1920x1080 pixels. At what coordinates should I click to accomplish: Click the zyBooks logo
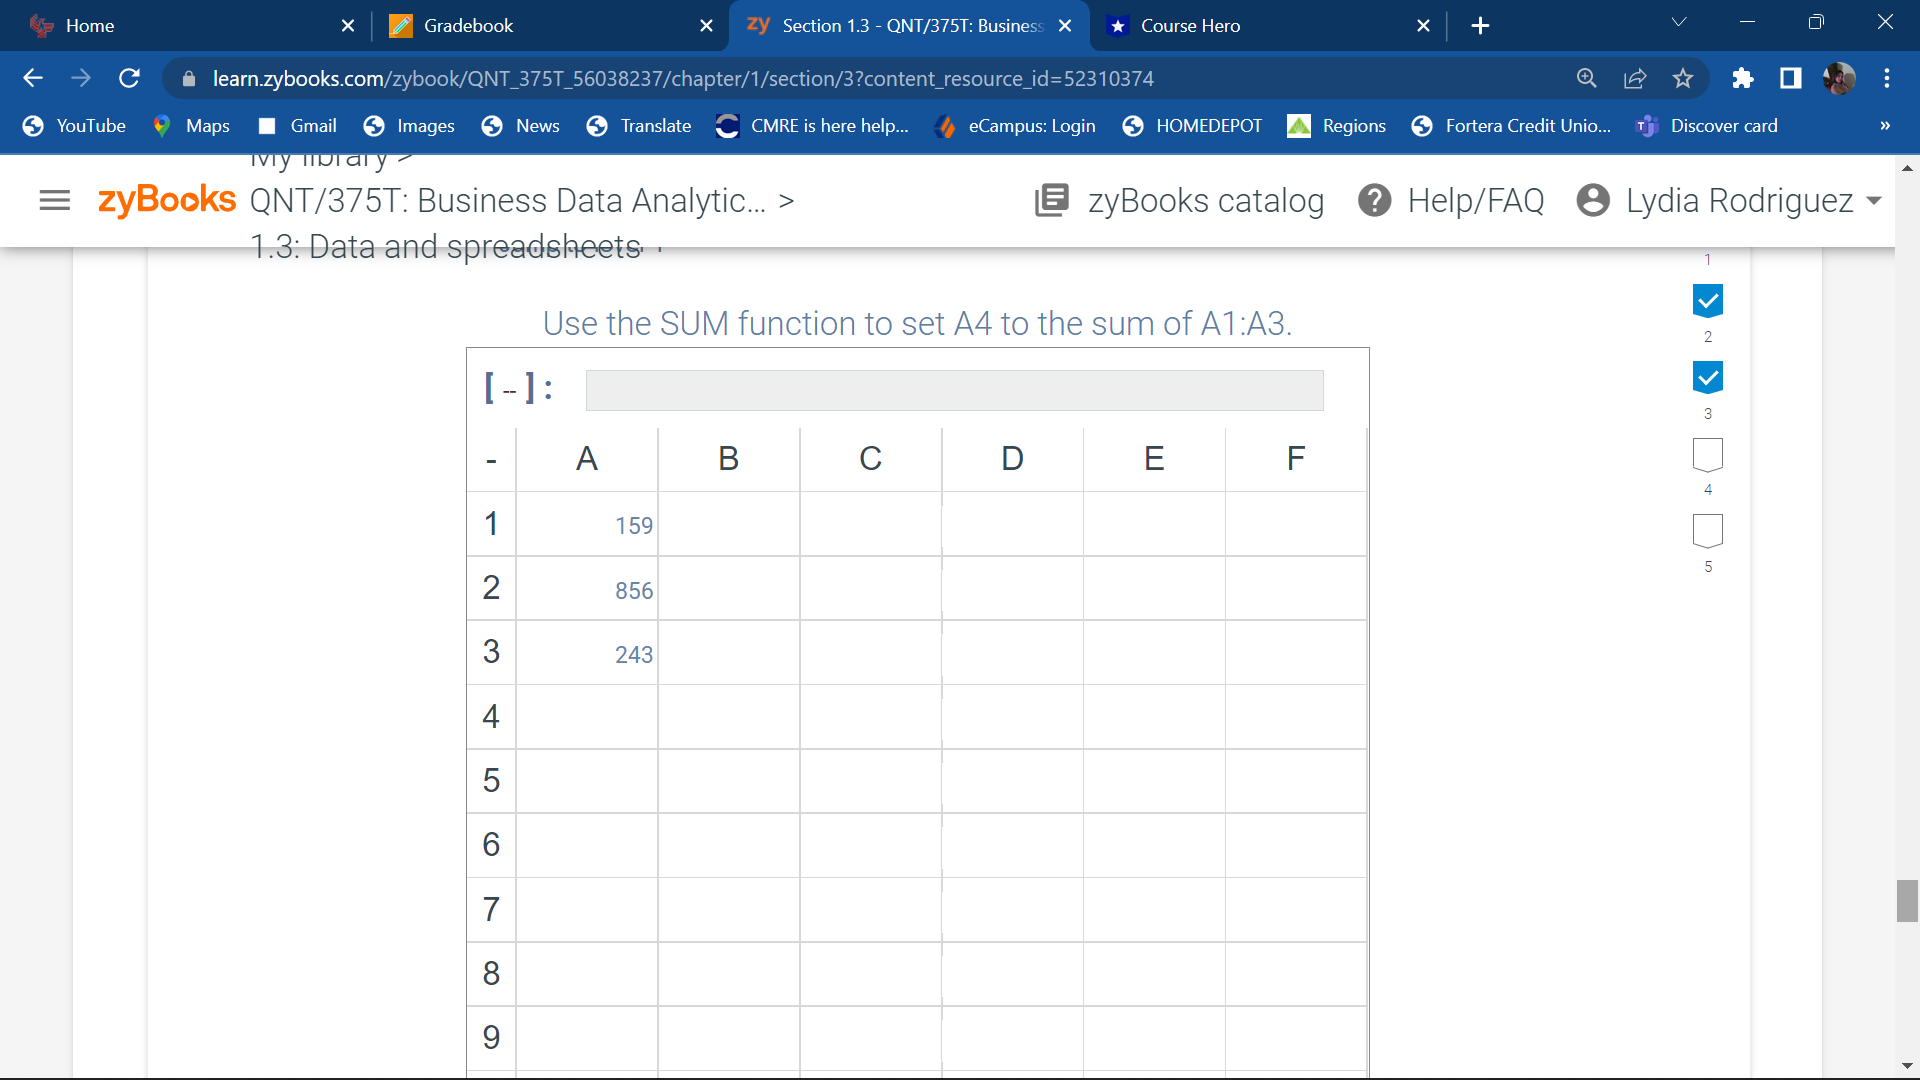[x=167, y=200]
